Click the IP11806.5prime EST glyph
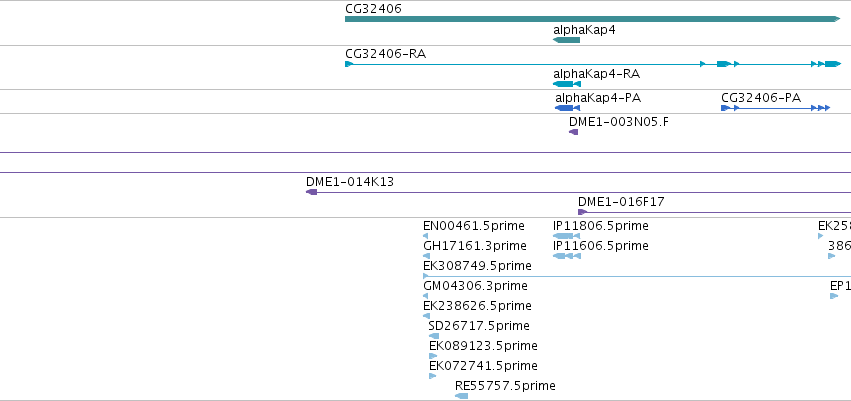 566,236
